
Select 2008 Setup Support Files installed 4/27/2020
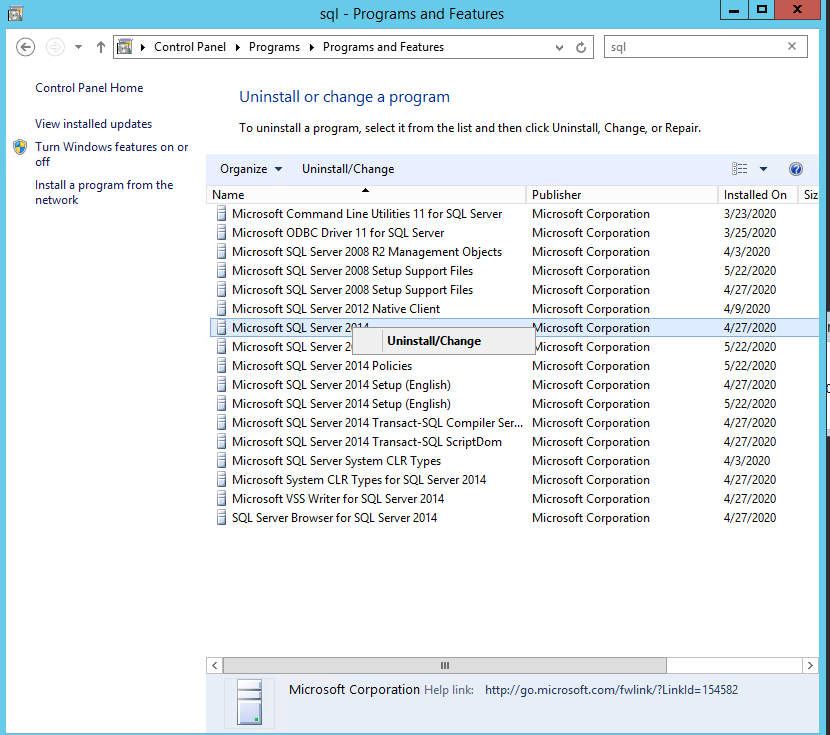tap(514, 290)
